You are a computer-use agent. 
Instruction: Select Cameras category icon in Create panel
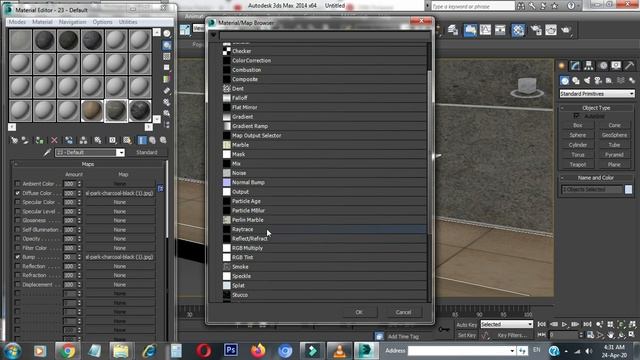pos(598,80)
